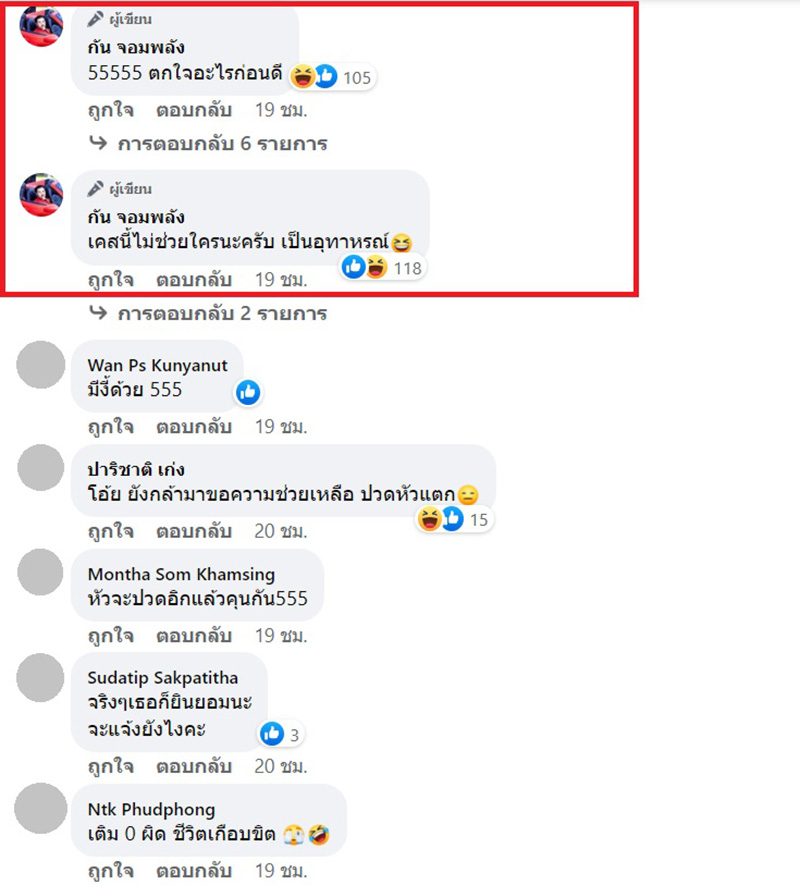This screenshot has height=885, width=800.
Task: Click ถูกใจ under Wan Ps Kunyanut's comment
Action: pyautogui.click(x=111, y=427)
